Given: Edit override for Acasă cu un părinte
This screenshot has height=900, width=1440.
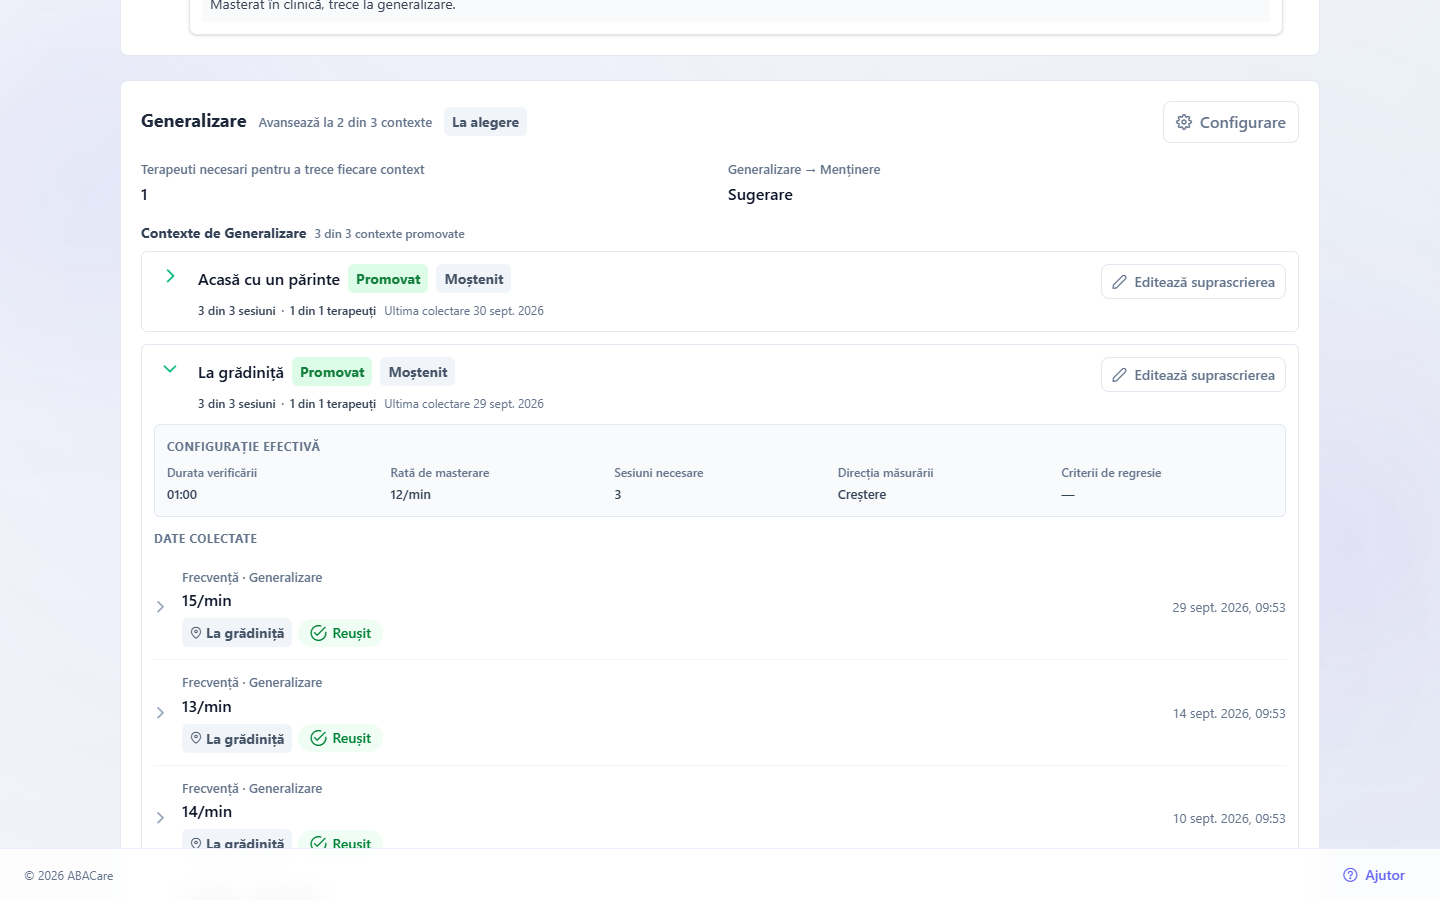Looking at the screenshot, I should [x=1193, y=282].
